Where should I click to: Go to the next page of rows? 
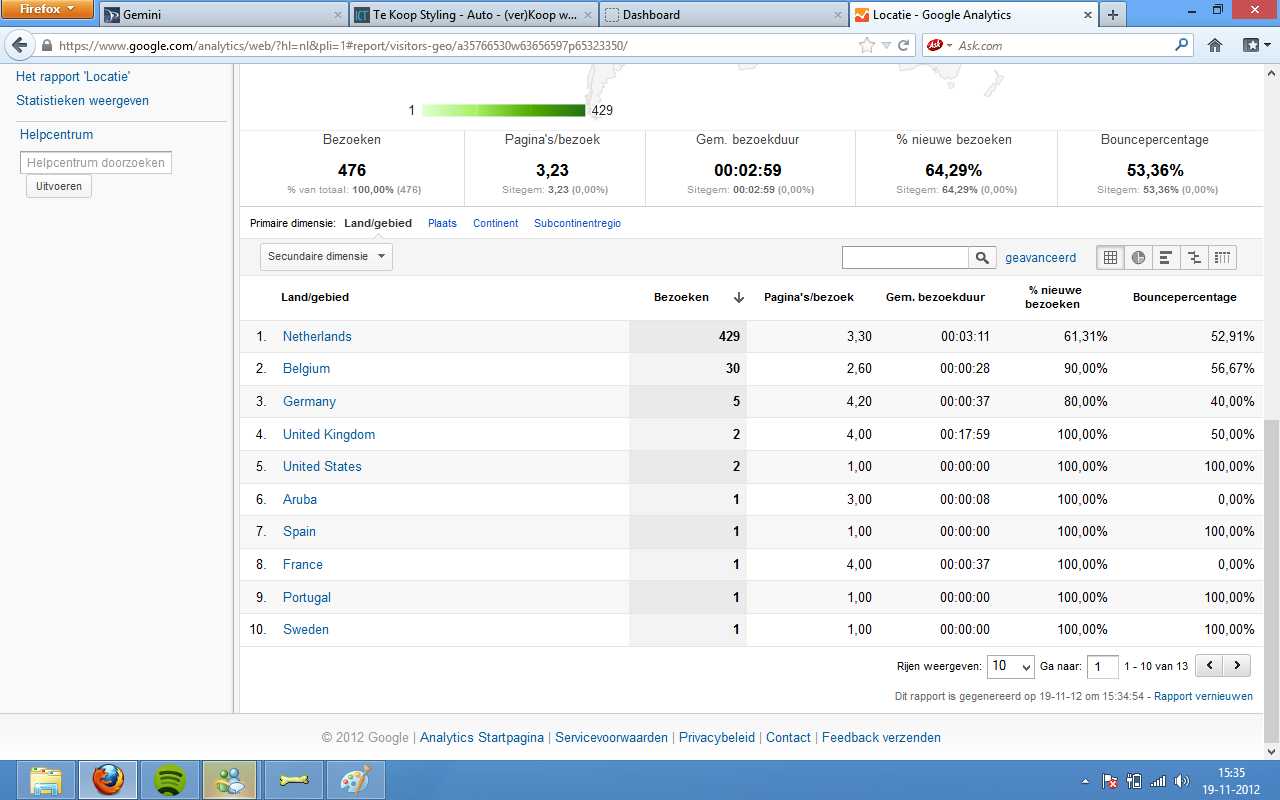point(1237,666)
